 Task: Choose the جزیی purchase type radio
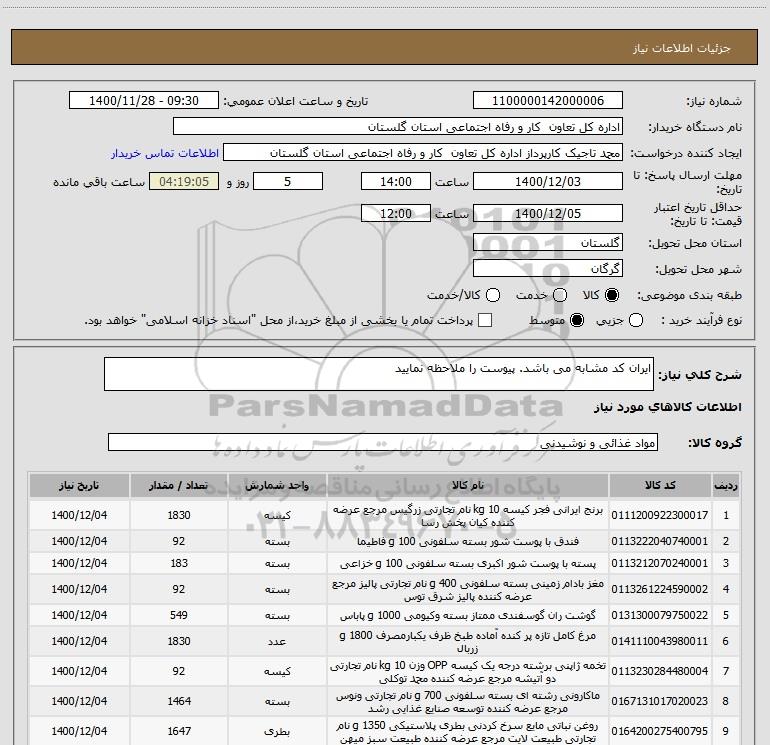(636, 321)
